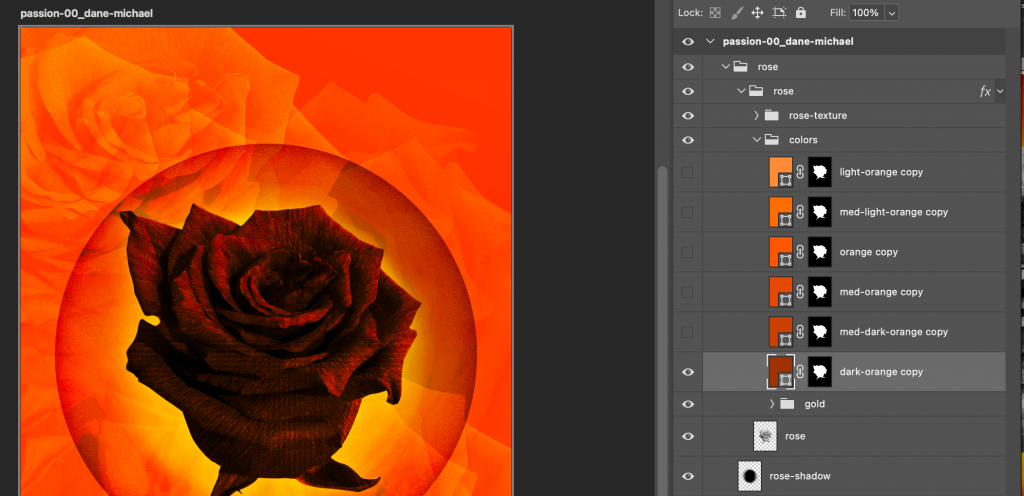Click the Lock all padlock icon
This screenshot has width=1024, height=496.
[x=801, y=12]
